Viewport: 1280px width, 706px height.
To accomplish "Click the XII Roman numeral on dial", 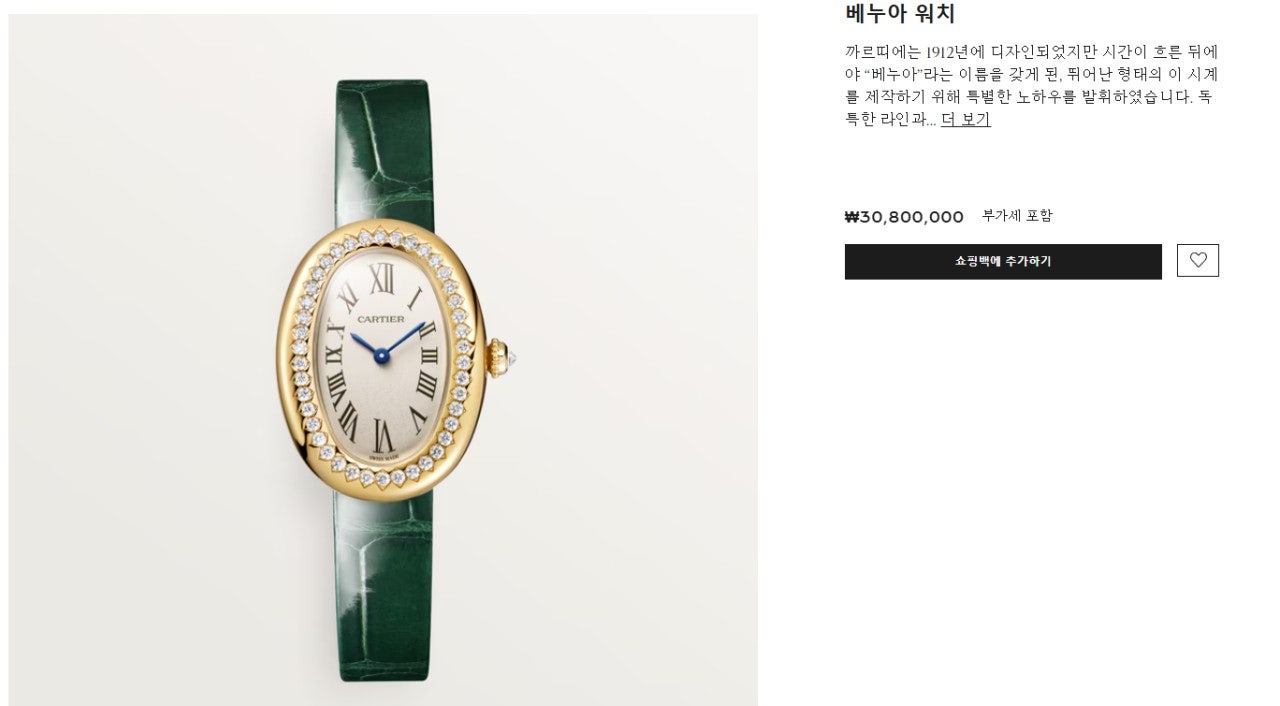I will pos(381,279).
